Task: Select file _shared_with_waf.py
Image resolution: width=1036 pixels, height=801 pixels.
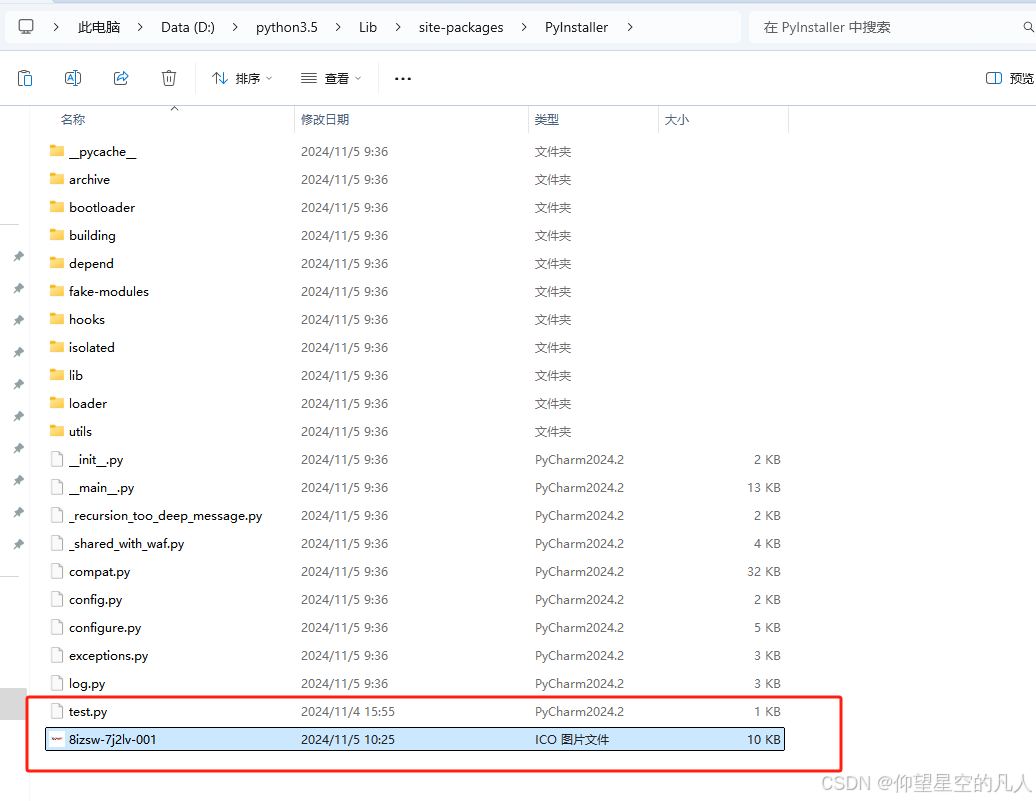Action: [x=126, y=543]
